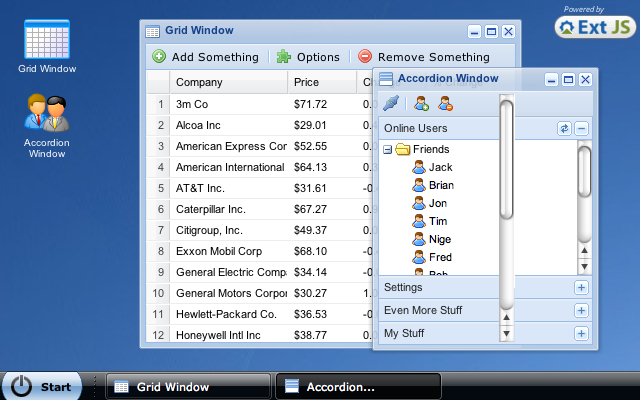Image resolution: width=640 pixels, height=400 pixels.
Task: Click the Exxon Mobil Corp cell
Action: (x=229, y=251)
